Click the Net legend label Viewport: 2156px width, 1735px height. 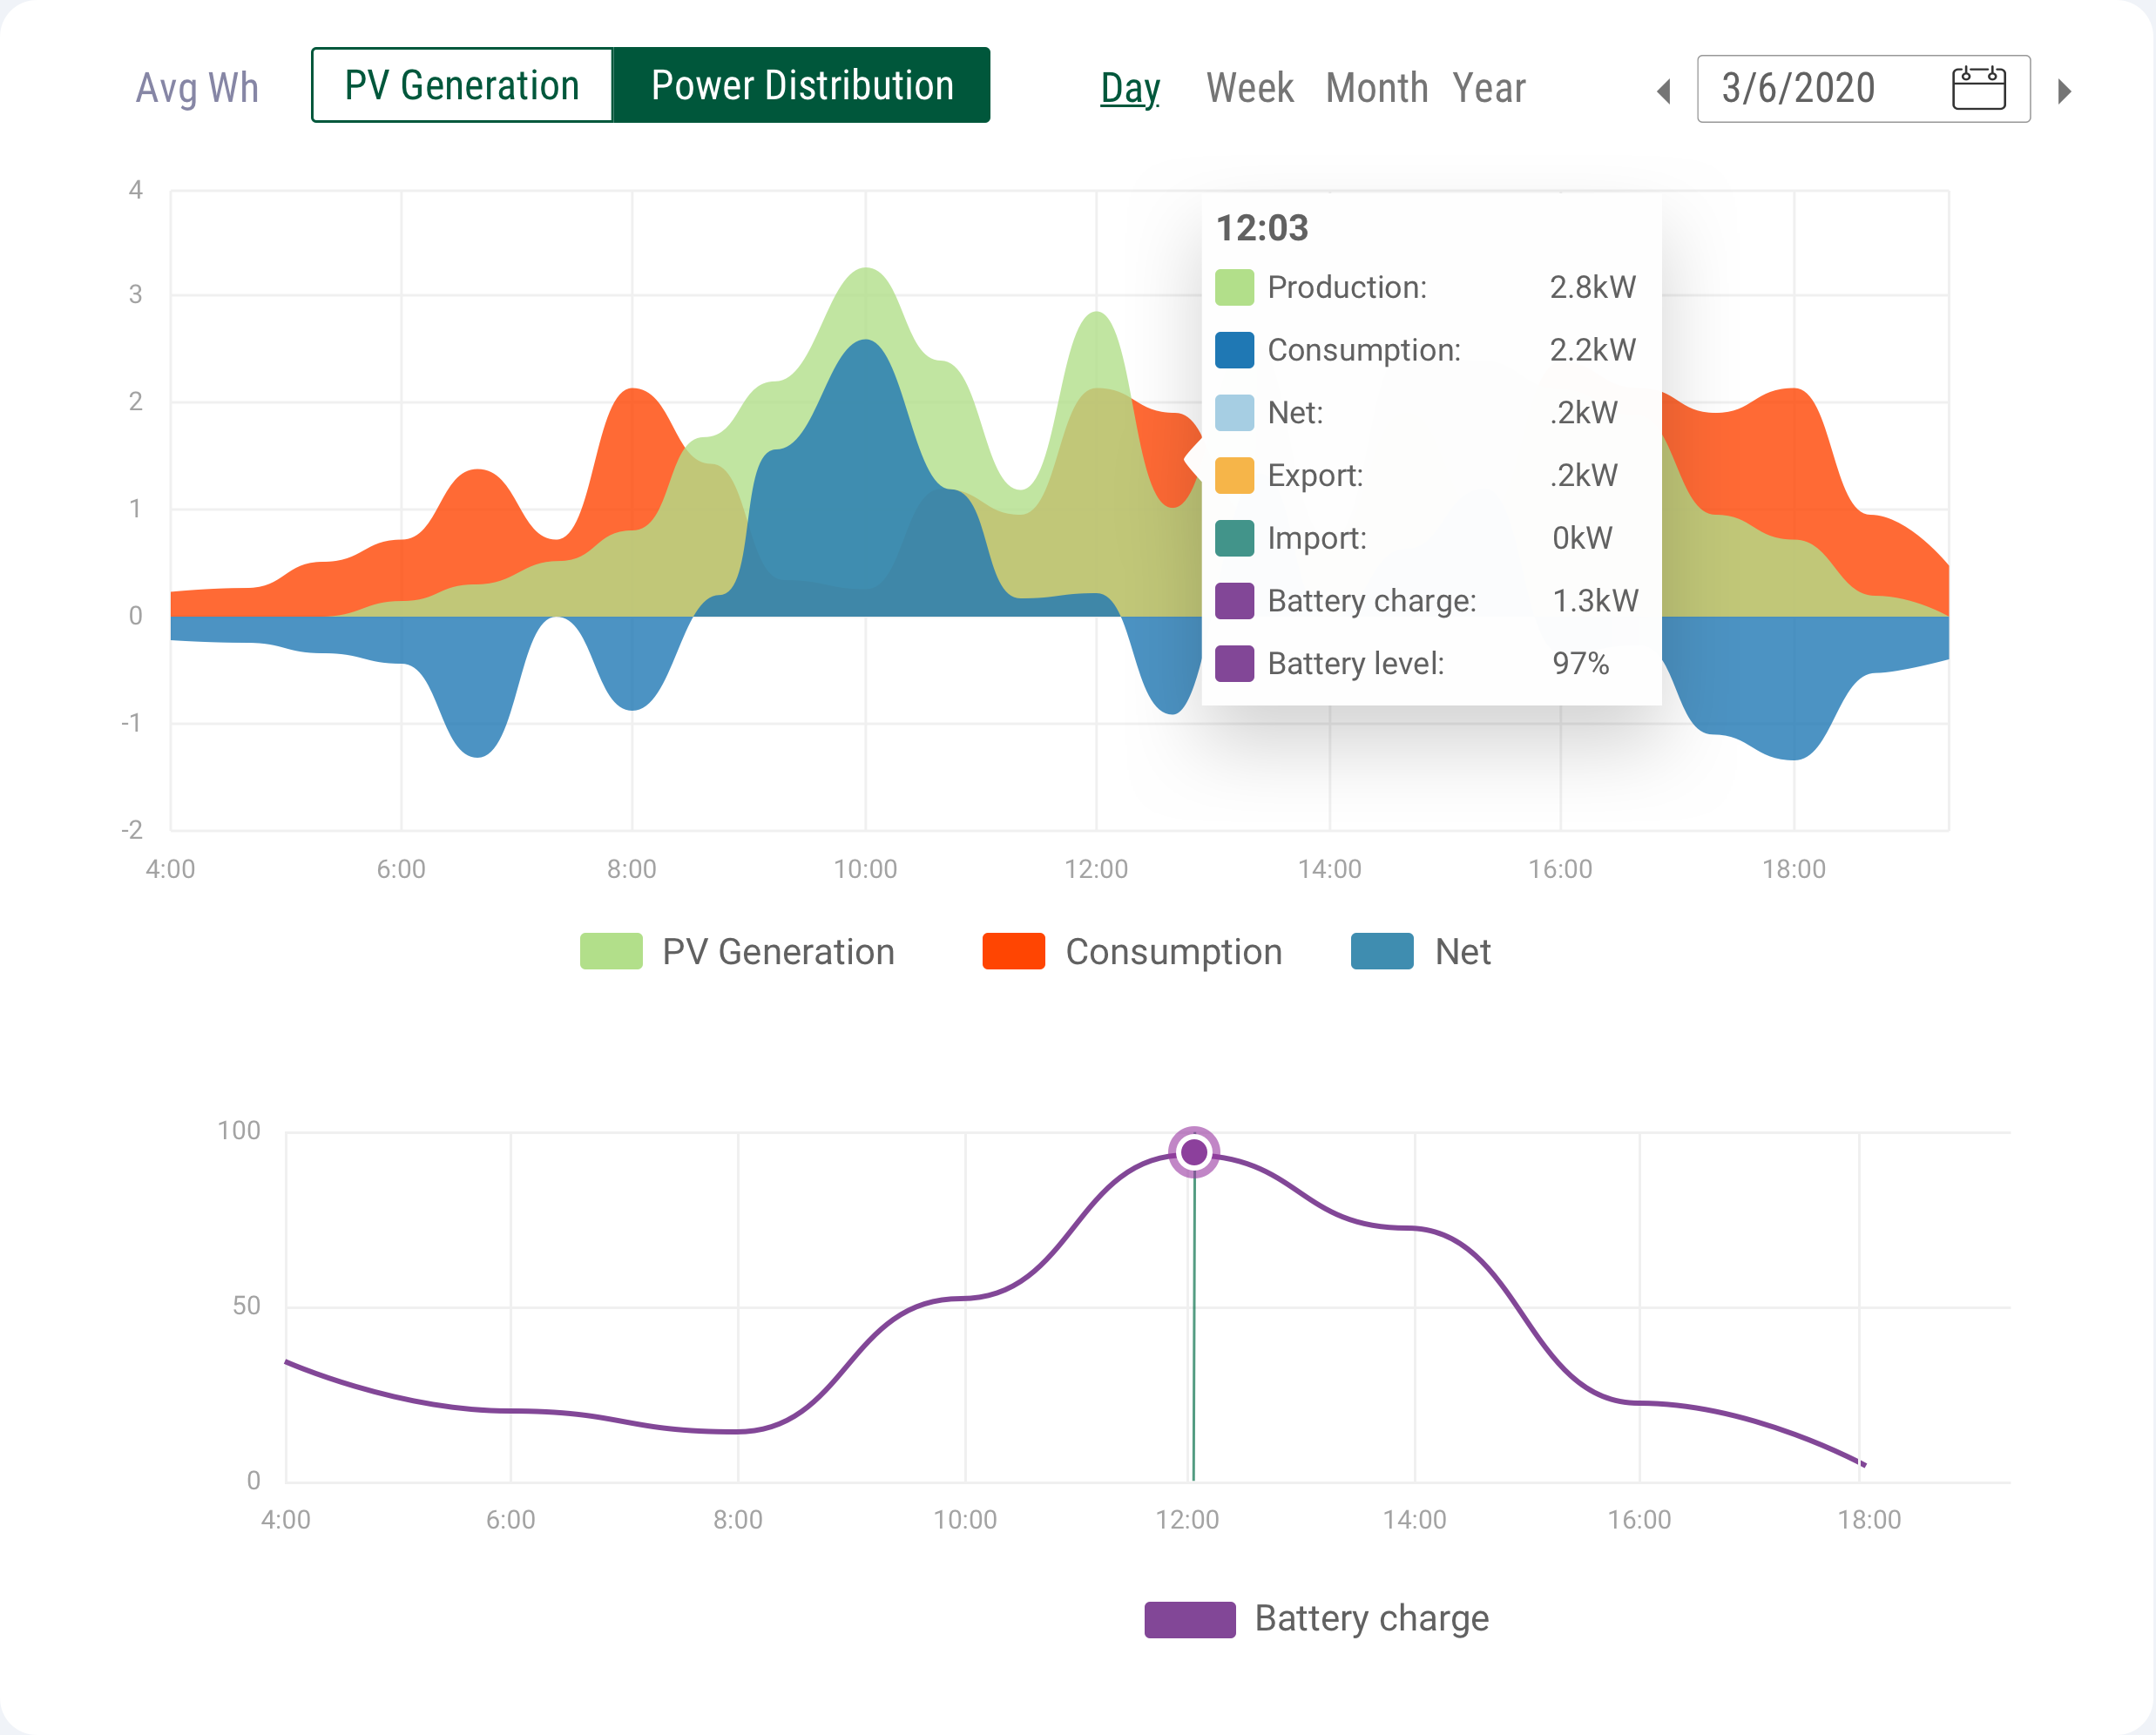(1463, 951)
